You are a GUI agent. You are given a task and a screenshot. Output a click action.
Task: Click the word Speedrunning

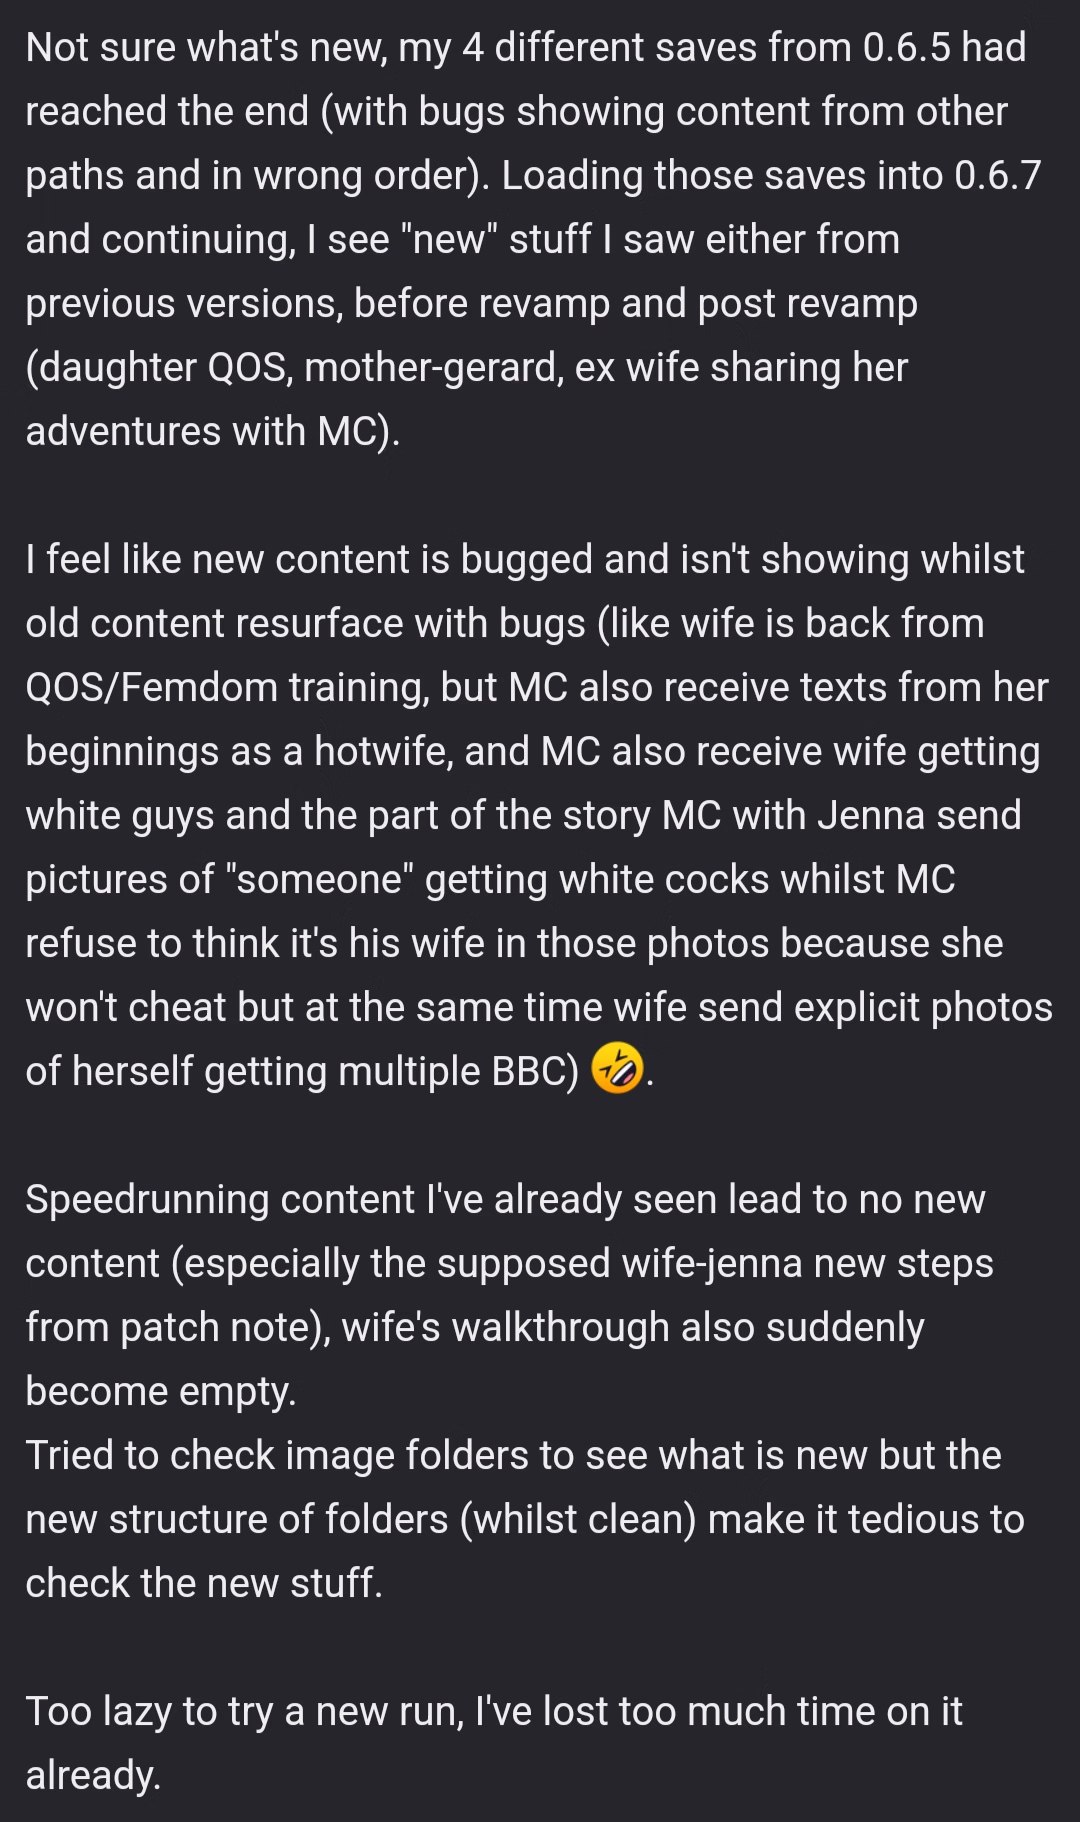(149, 1200)
